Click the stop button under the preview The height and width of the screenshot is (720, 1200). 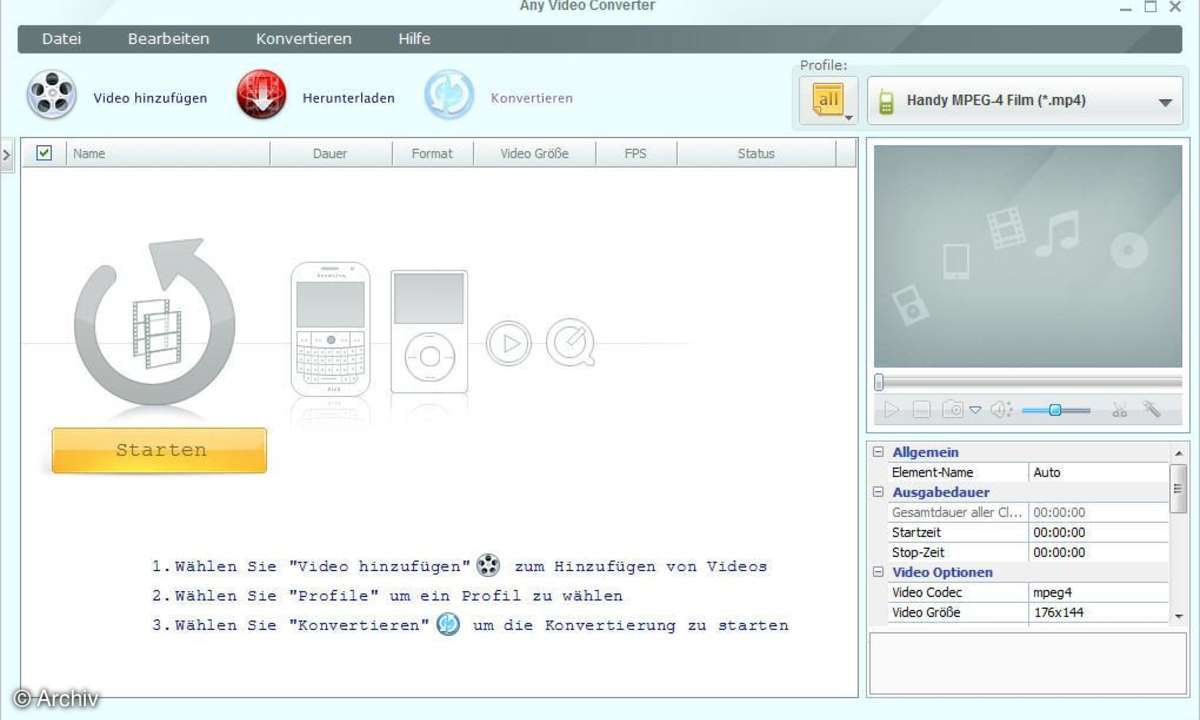[x=922, y=409]
